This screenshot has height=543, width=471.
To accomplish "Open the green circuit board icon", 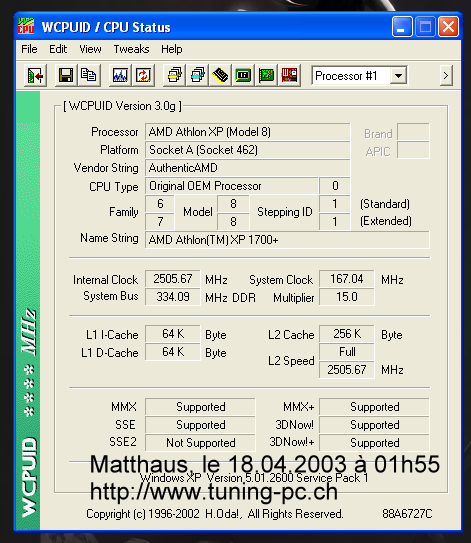I will pos(266,75).
